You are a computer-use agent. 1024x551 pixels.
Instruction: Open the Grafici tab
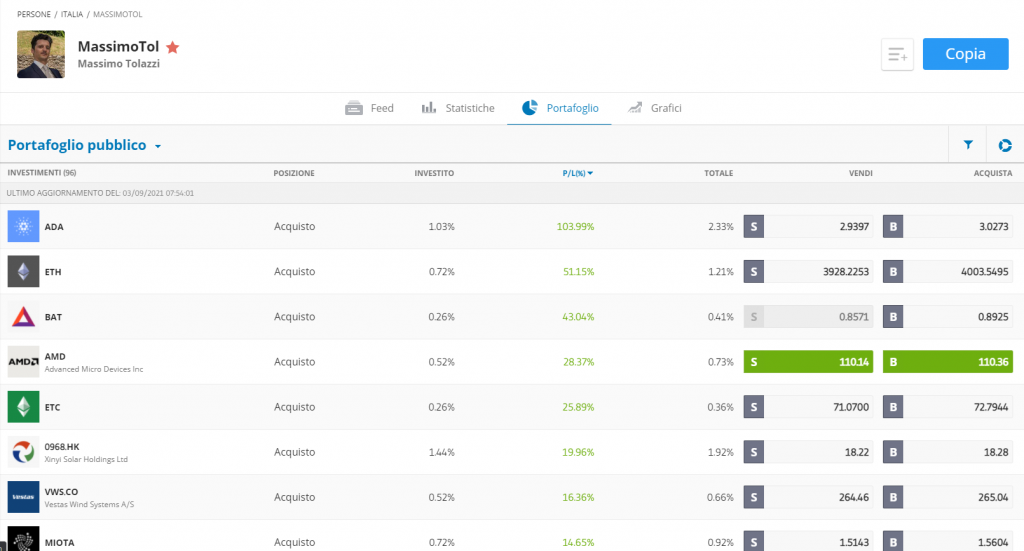pyautogui.click(x=654, y=108)
